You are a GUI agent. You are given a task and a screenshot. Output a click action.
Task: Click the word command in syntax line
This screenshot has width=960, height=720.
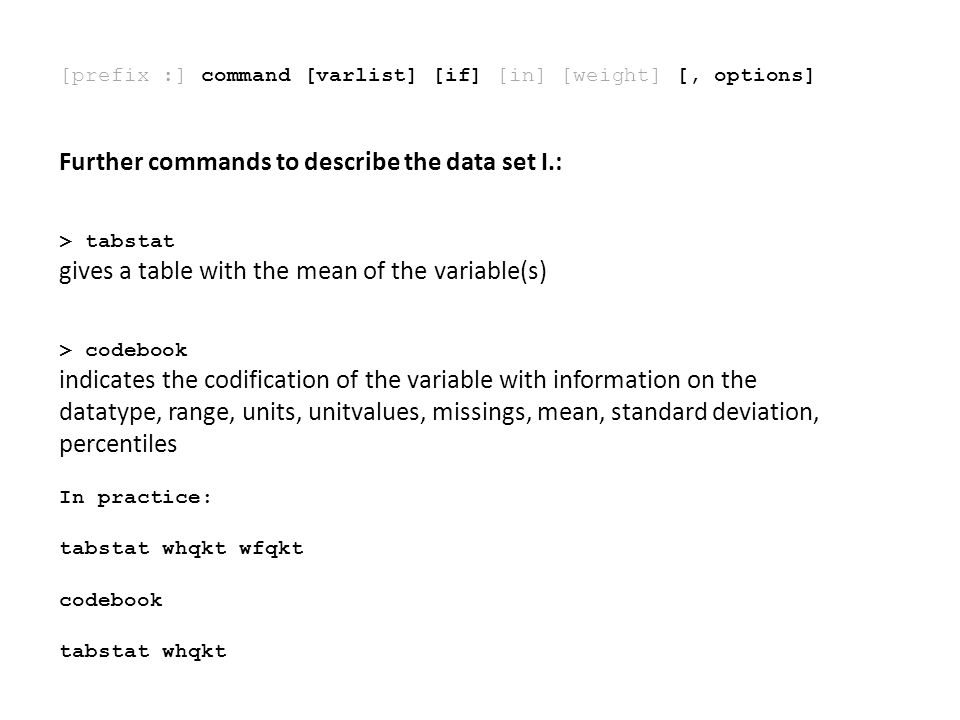246,75
